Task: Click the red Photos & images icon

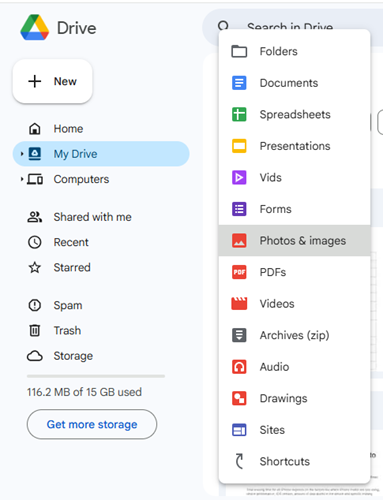Action: pyautogui.click(x=239, y=241)
